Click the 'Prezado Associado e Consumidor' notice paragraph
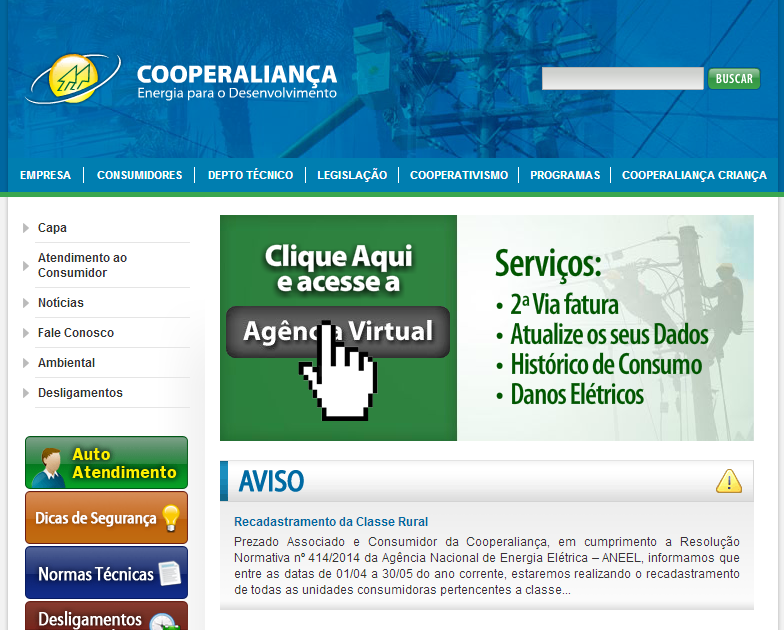Screen dimensions: 784x630 point(486,566)
